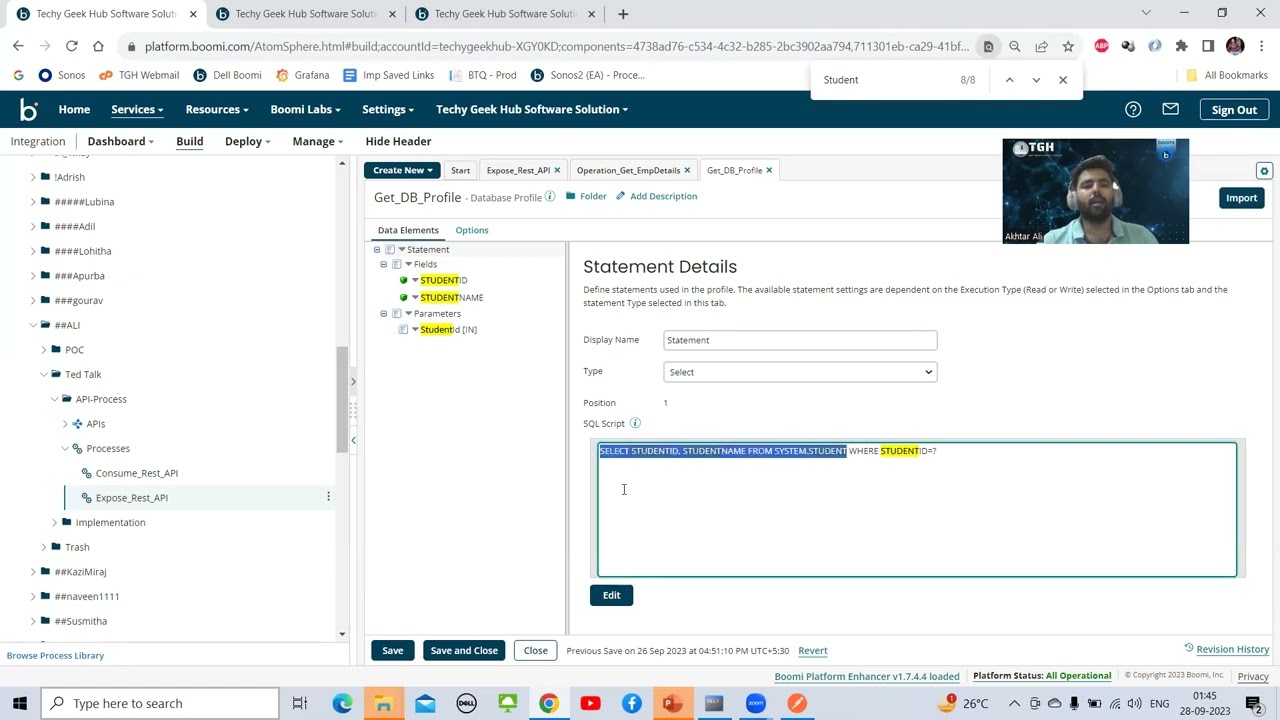1280x720 pixels.
Task: Open the Chrome extensions puzzle icon
Action: (1181, 46)
